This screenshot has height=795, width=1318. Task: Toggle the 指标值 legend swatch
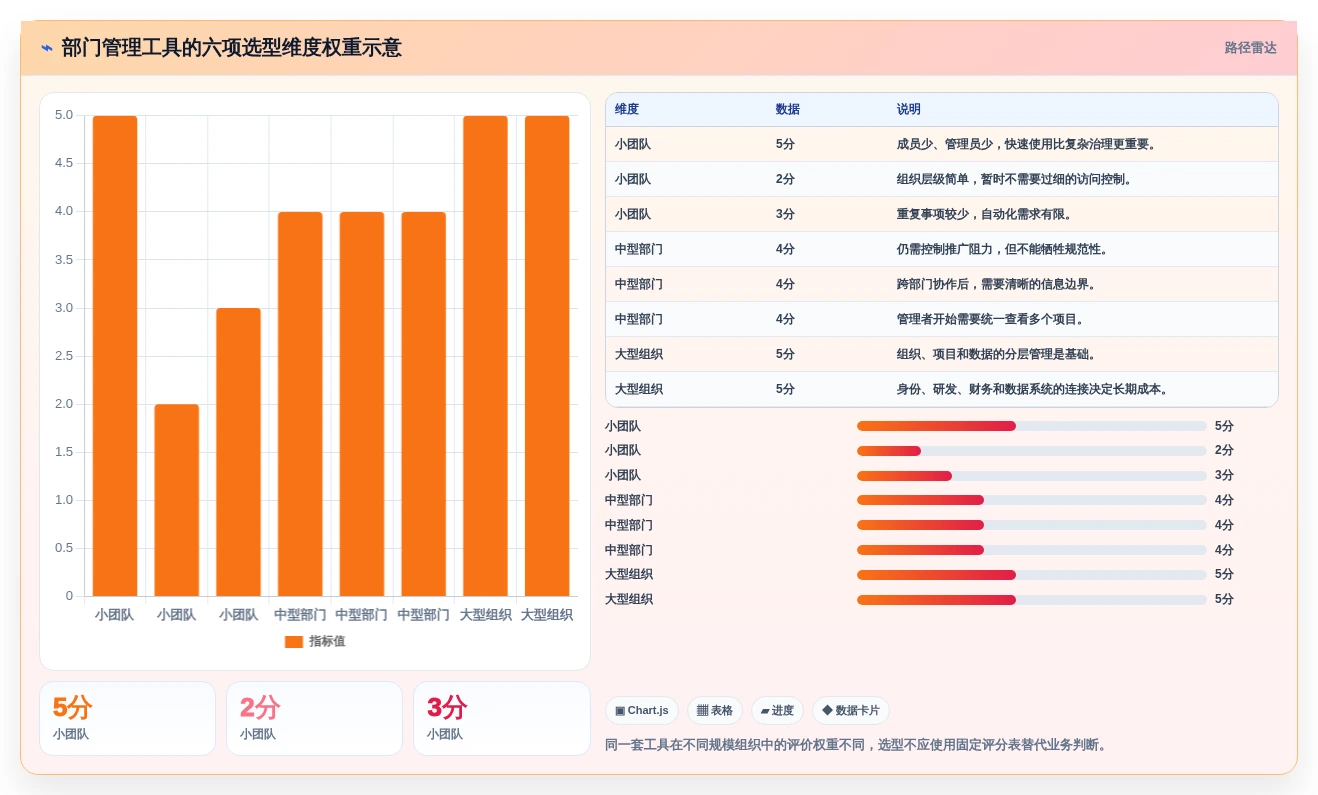tap(294, 642)
